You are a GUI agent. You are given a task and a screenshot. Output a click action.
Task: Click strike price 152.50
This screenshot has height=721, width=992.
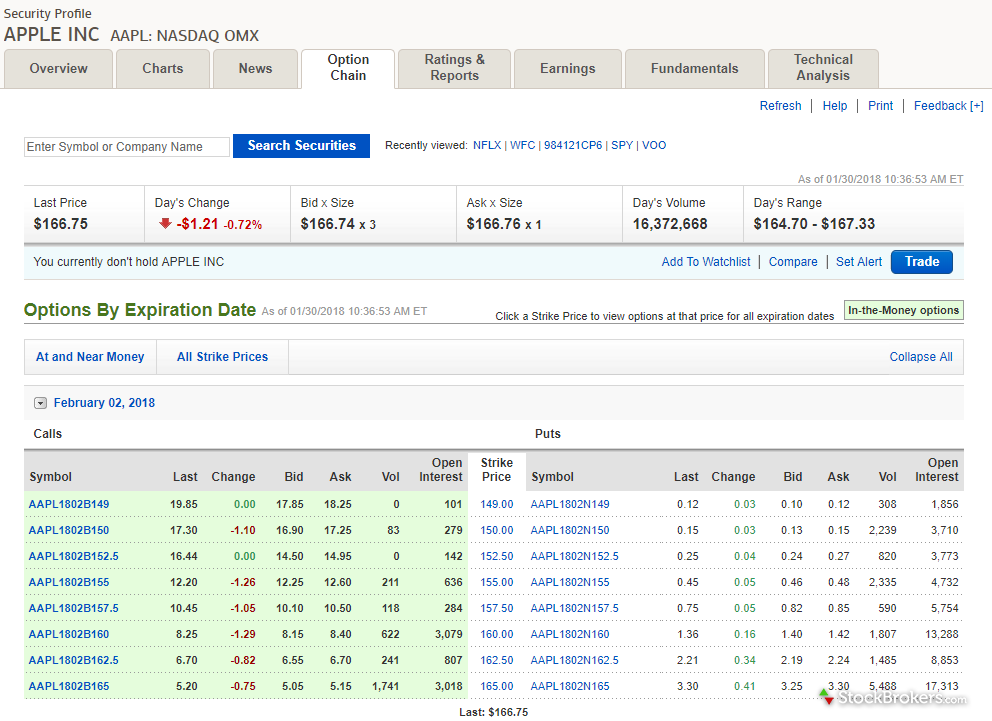tap(497, 556)
